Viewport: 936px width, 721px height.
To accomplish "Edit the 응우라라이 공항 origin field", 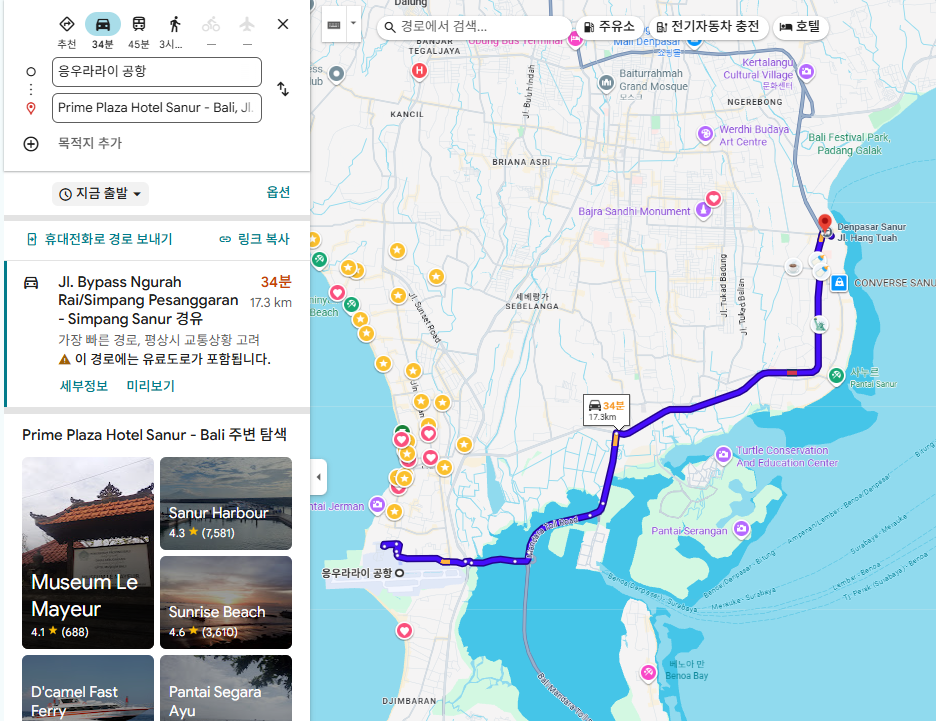I will [157, 72].
